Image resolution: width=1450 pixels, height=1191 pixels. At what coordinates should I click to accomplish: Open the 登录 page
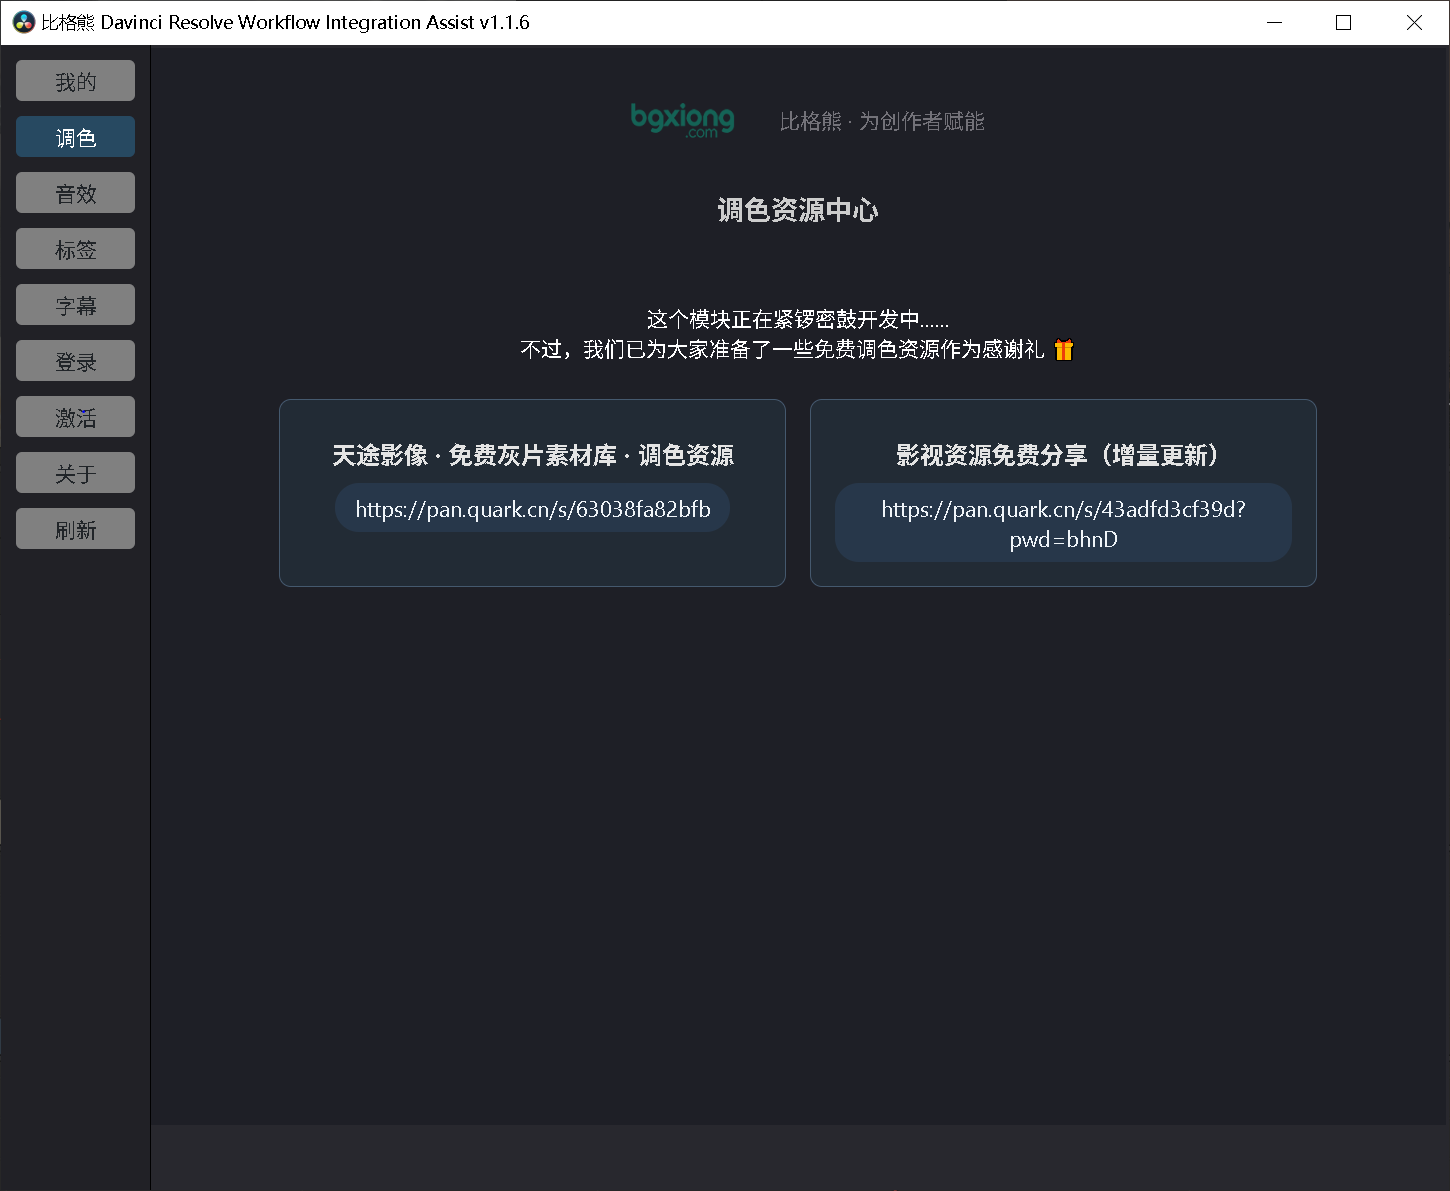tap(75, 361)
